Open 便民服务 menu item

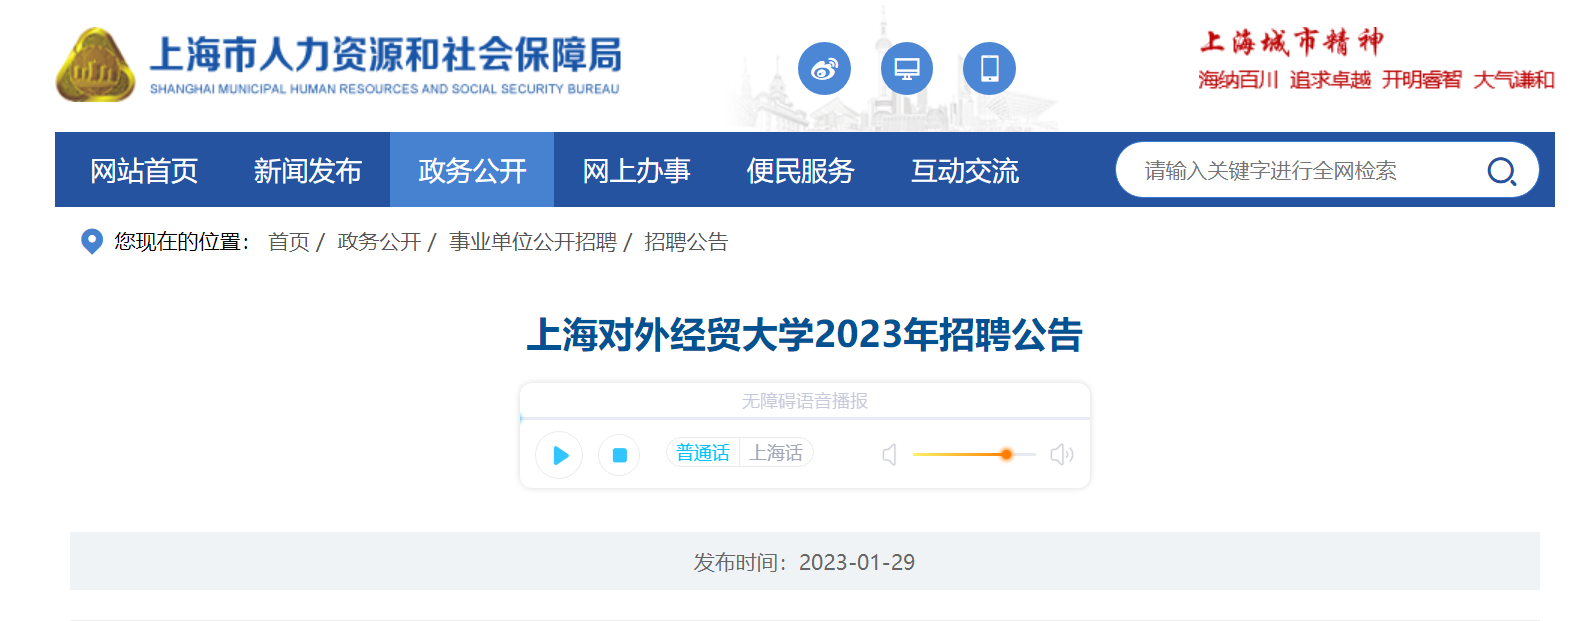point(800,170)
